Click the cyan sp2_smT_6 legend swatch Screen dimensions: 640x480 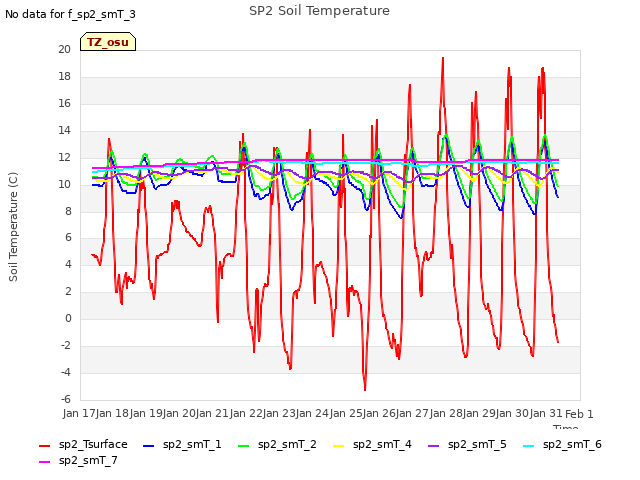[529, 446]
